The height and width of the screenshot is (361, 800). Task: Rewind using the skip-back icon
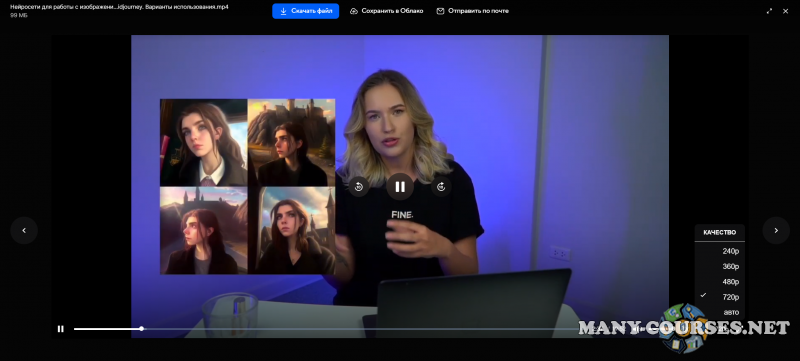click(x=359, y=187)
